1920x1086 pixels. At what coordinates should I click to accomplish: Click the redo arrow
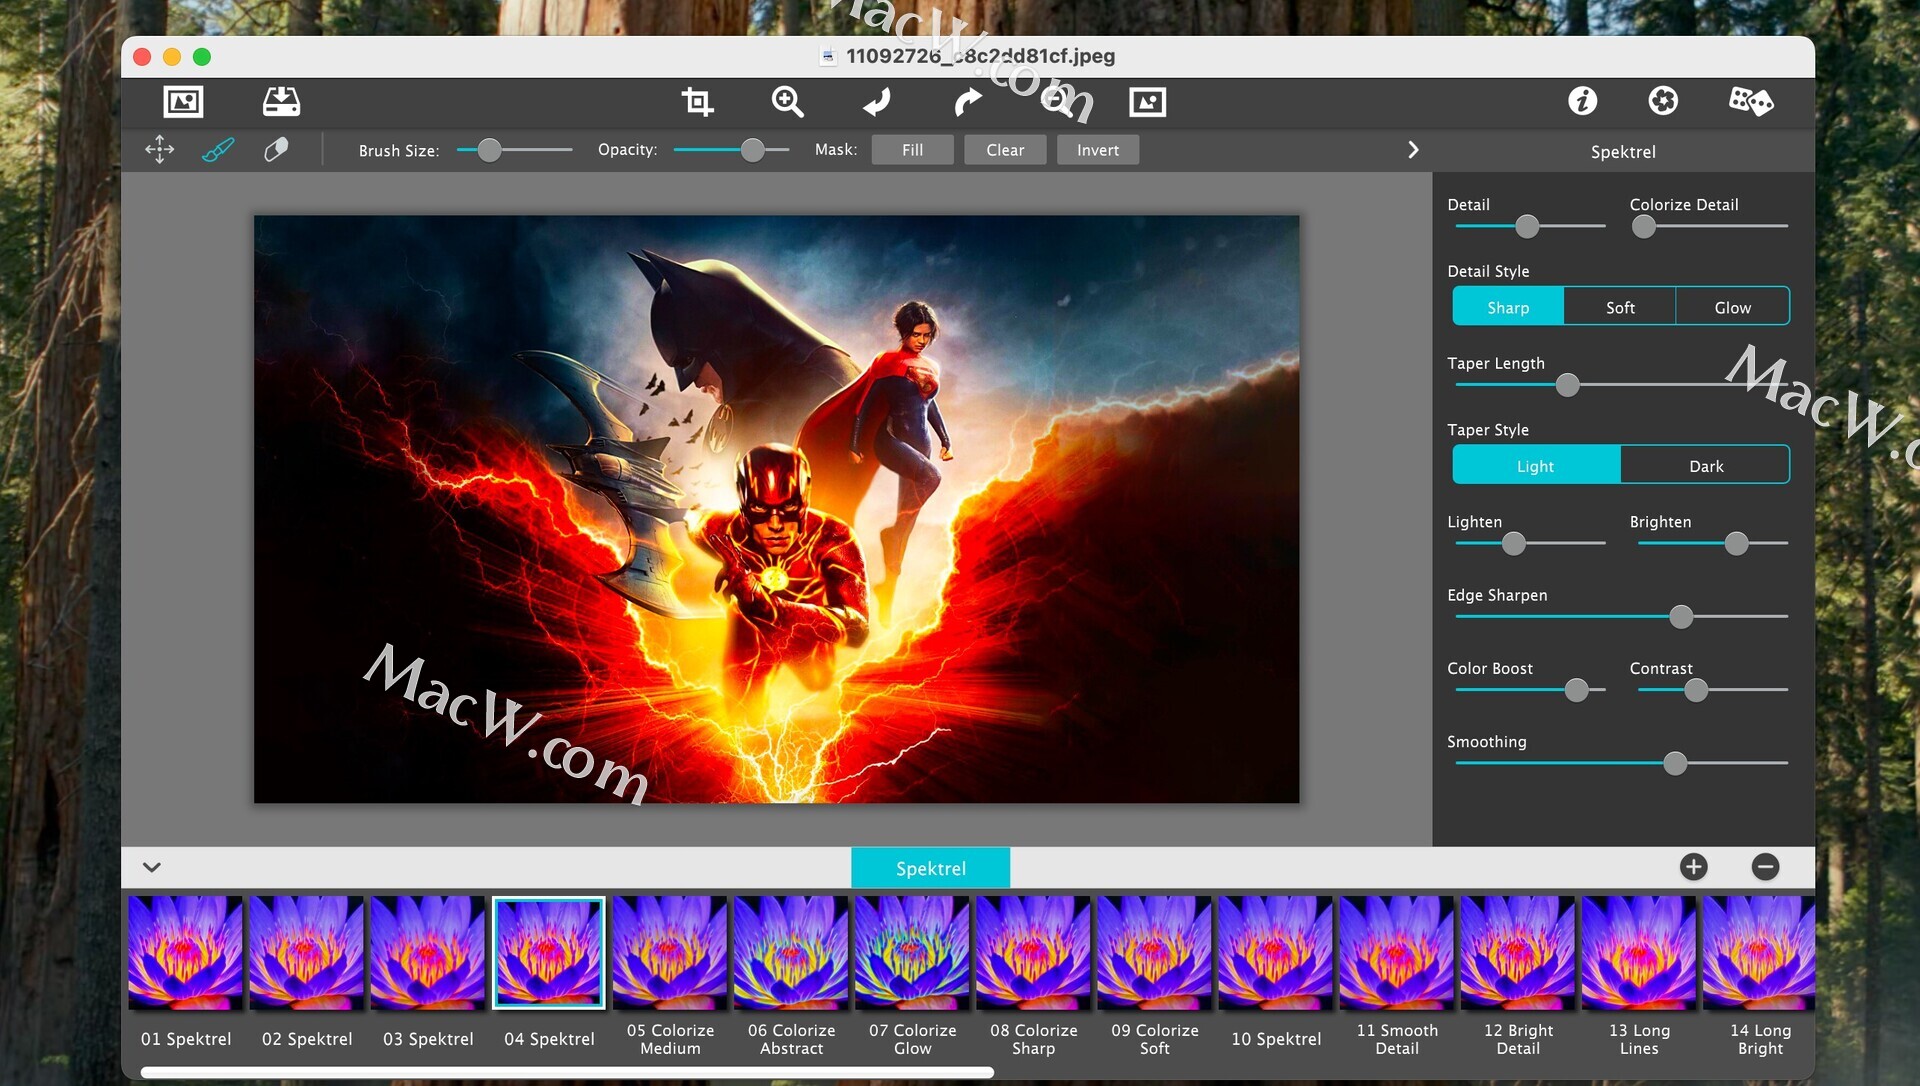pyautogui.click(x=967, y=101)
